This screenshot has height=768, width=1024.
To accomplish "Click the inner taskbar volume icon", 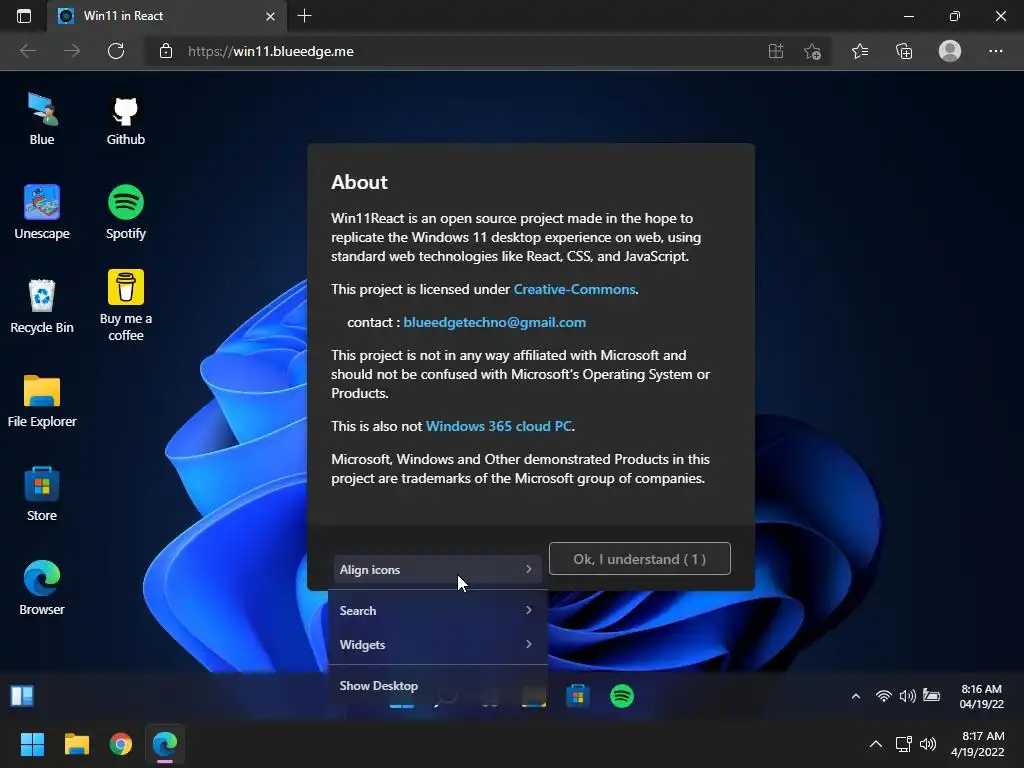I will coord(907,696).
